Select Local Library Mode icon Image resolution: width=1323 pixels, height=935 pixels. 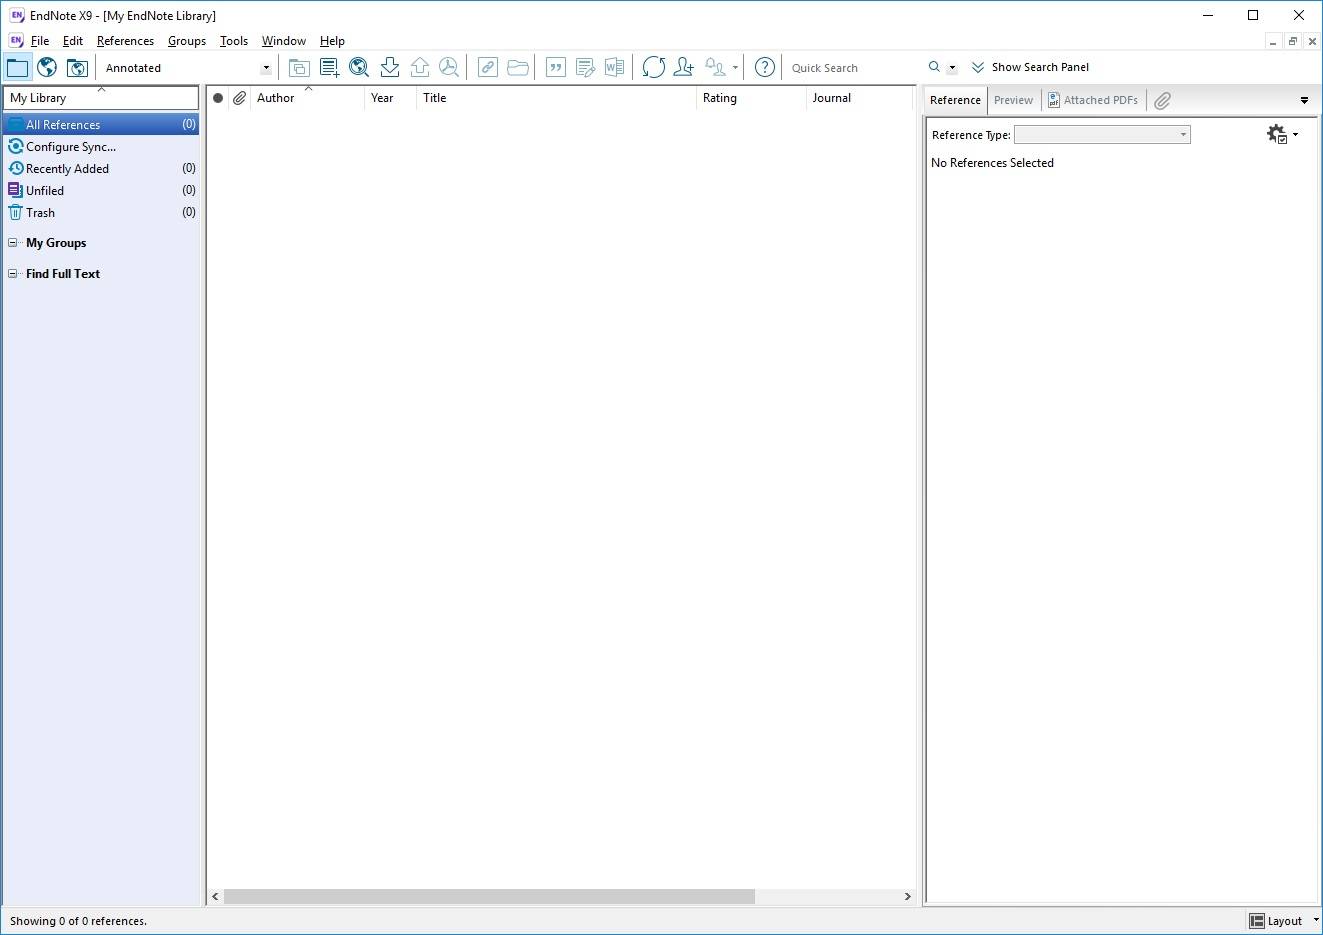point(18,68)
